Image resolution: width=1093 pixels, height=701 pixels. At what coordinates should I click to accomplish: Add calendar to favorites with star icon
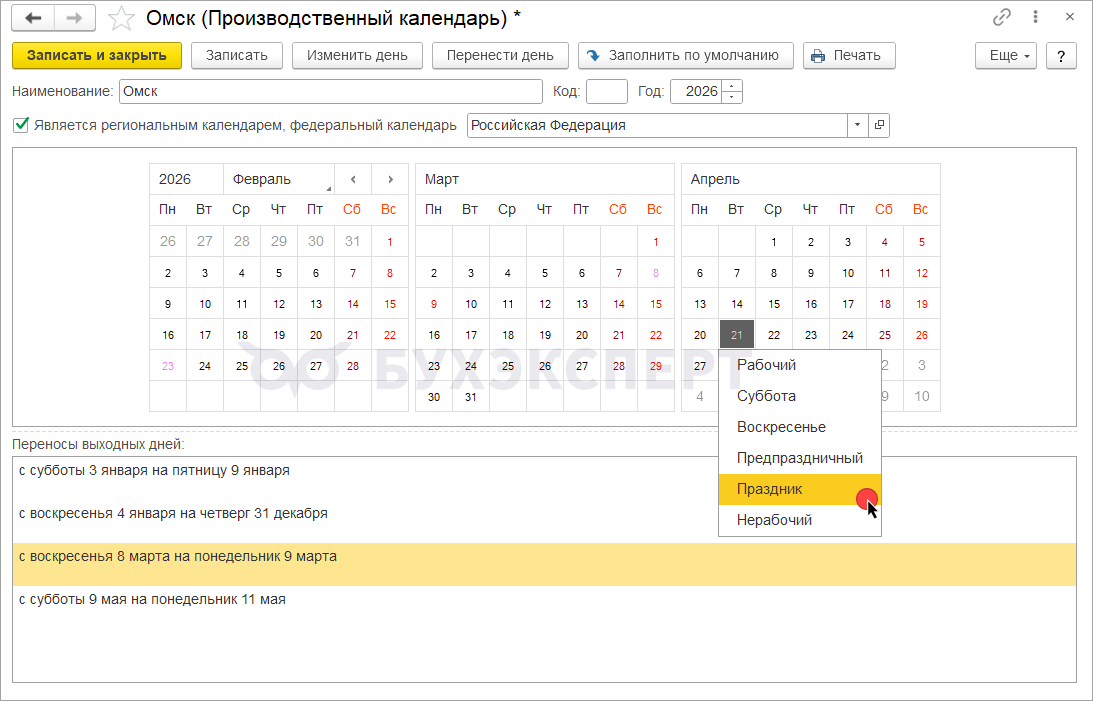click(x=121, y=18)
